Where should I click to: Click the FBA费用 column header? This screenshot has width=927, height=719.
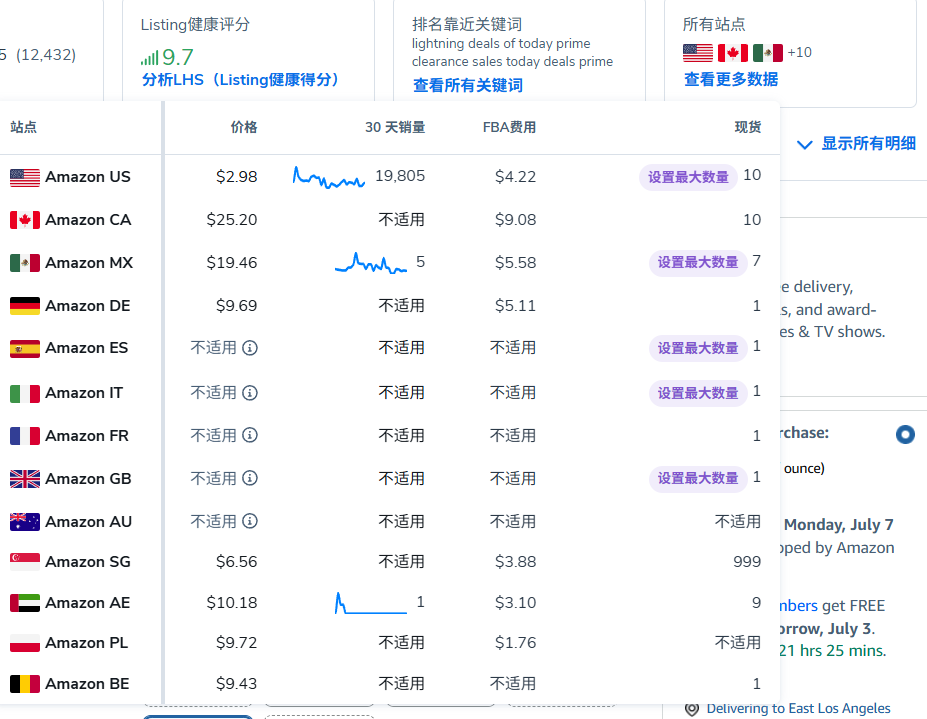[509, 127]
